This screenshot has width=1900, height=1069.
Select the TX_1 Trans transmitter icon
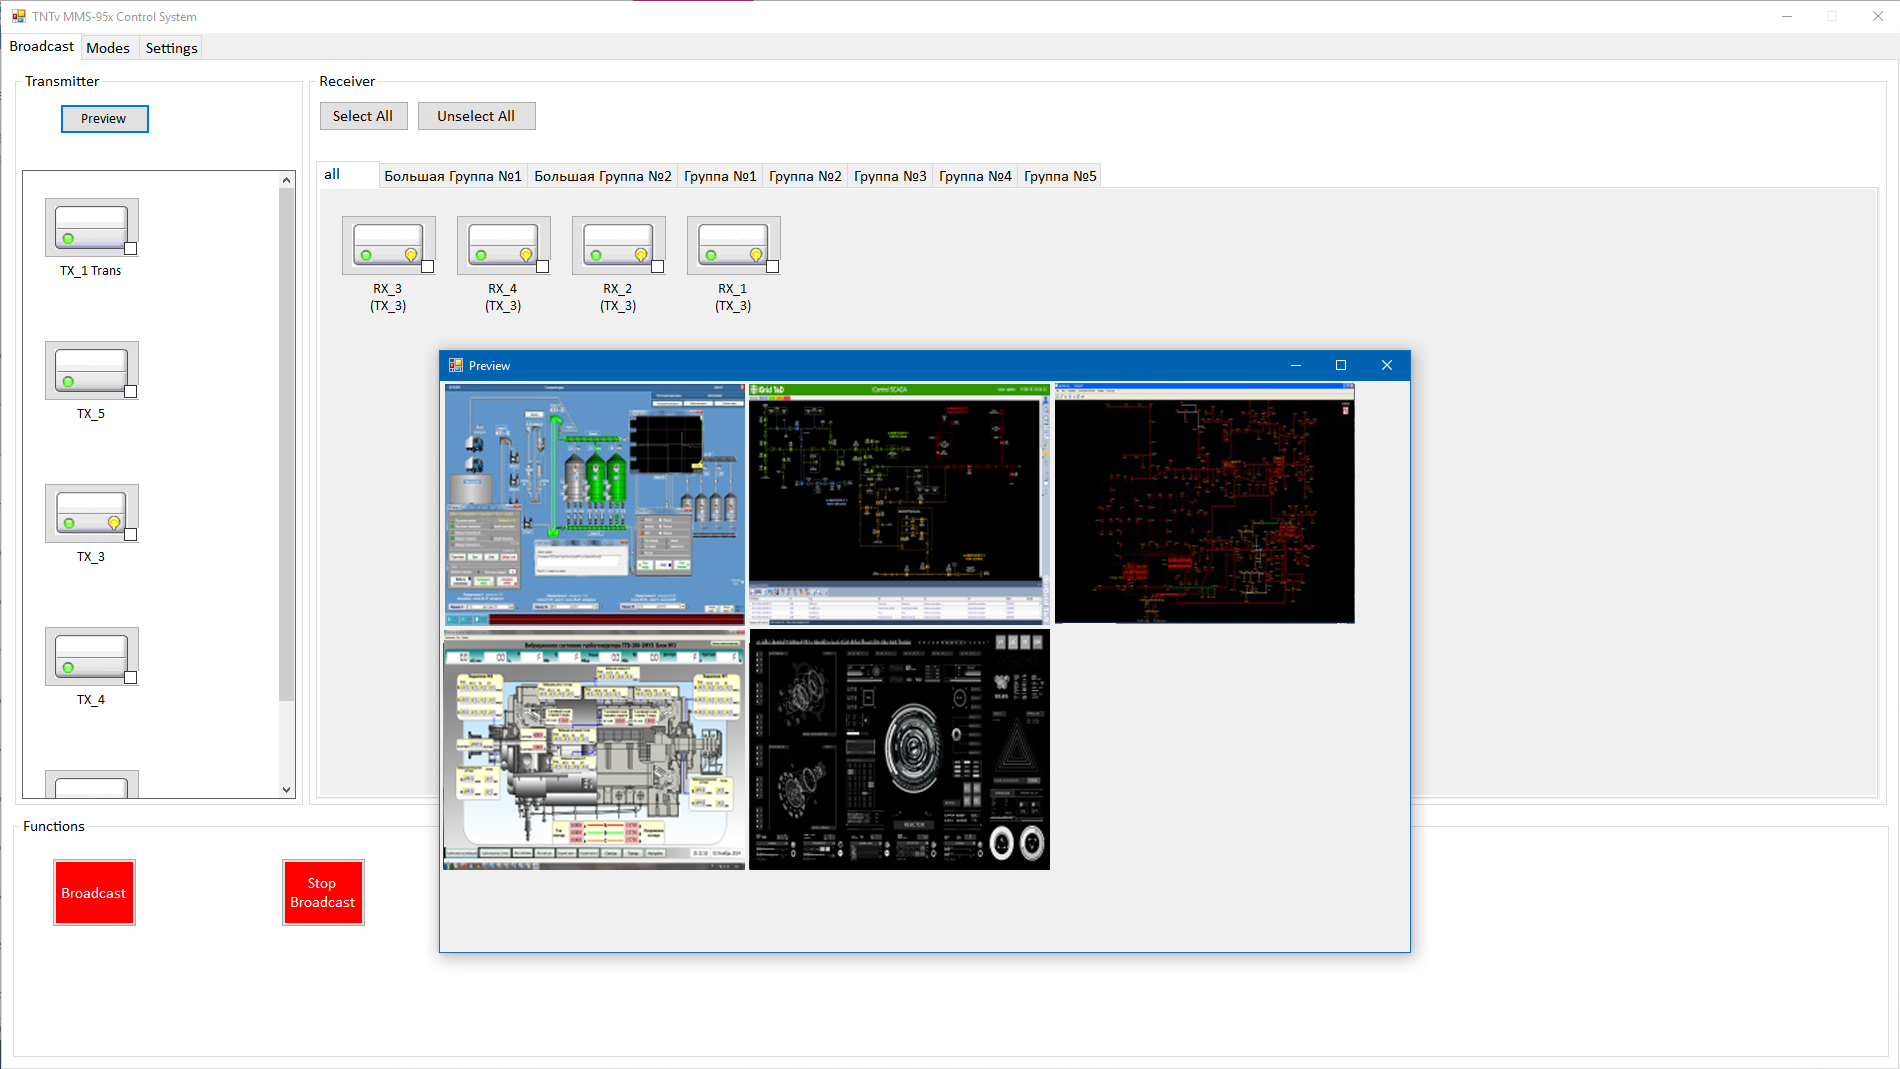pos(91,227)
